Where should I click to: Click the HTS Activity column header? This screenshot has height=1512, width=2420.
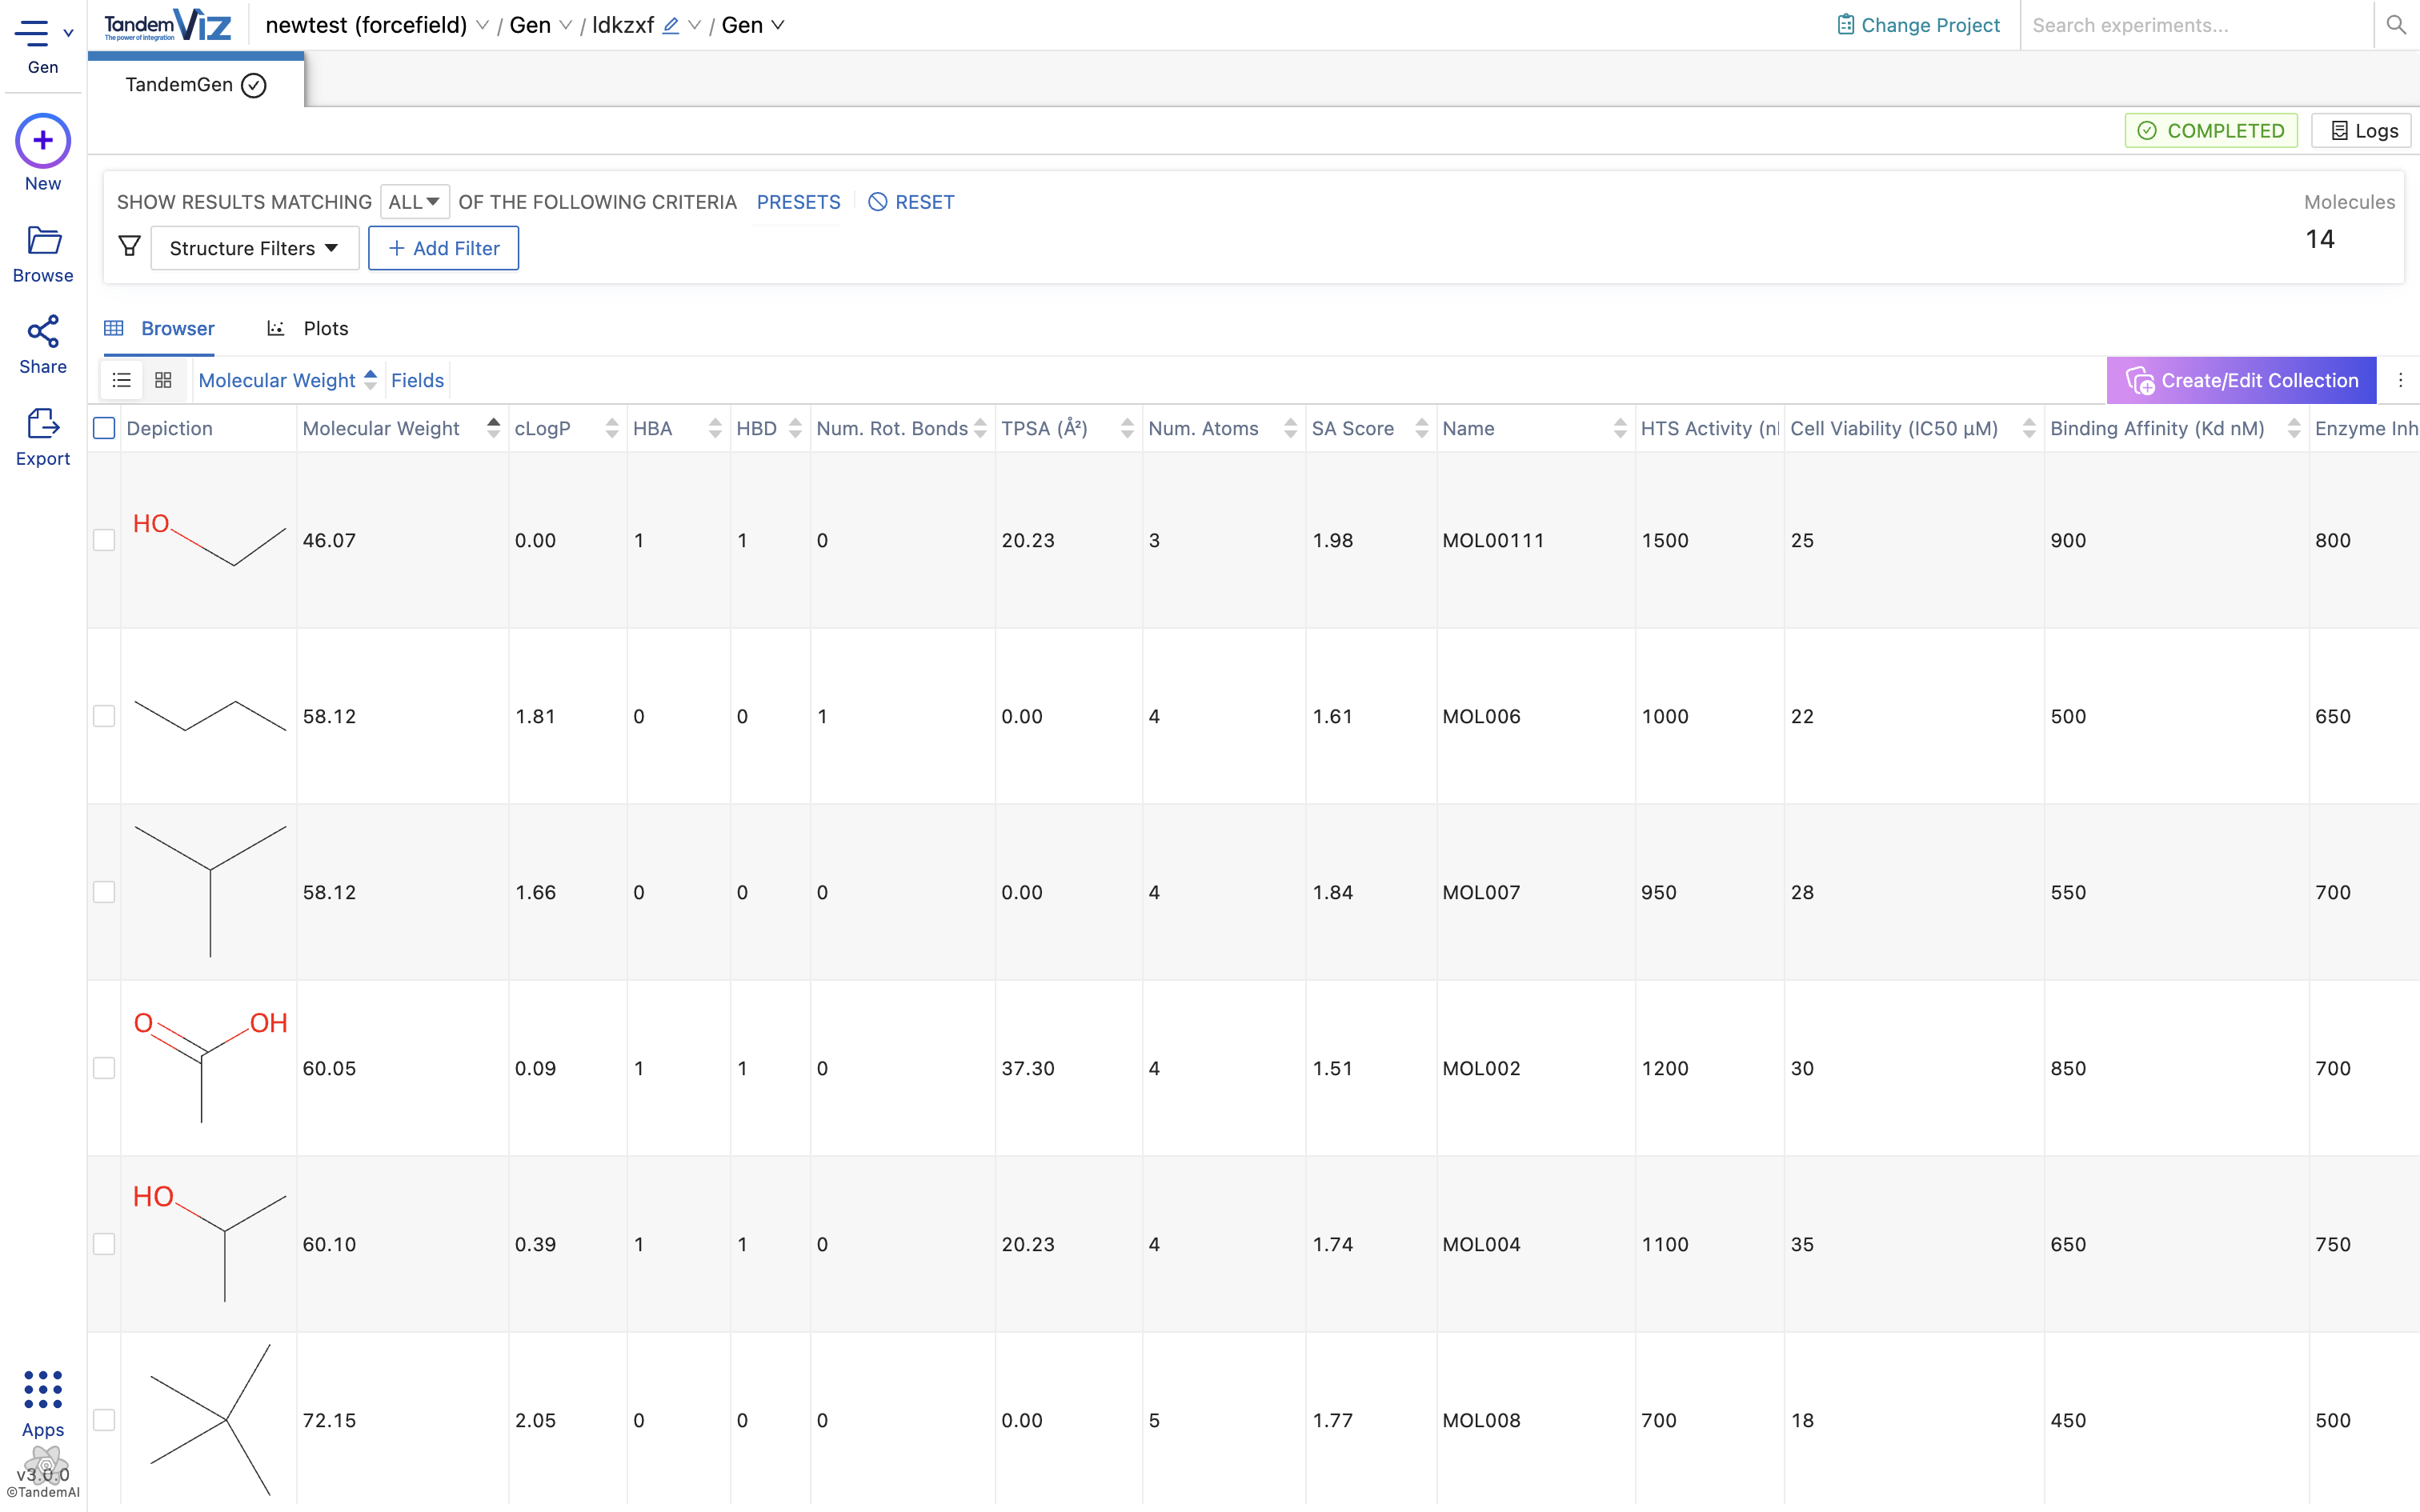[x=1709, y=428]
